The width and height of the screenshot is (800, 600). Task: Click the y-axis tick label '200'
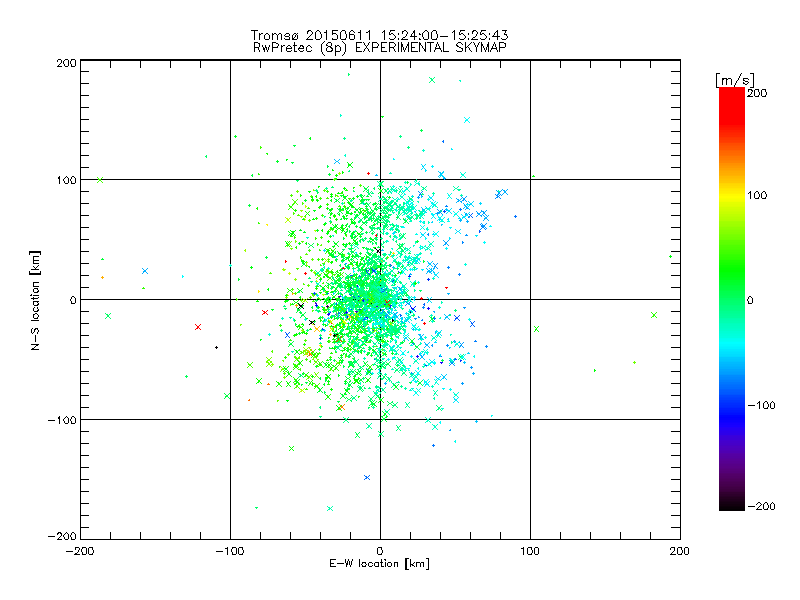coord(66,63)
